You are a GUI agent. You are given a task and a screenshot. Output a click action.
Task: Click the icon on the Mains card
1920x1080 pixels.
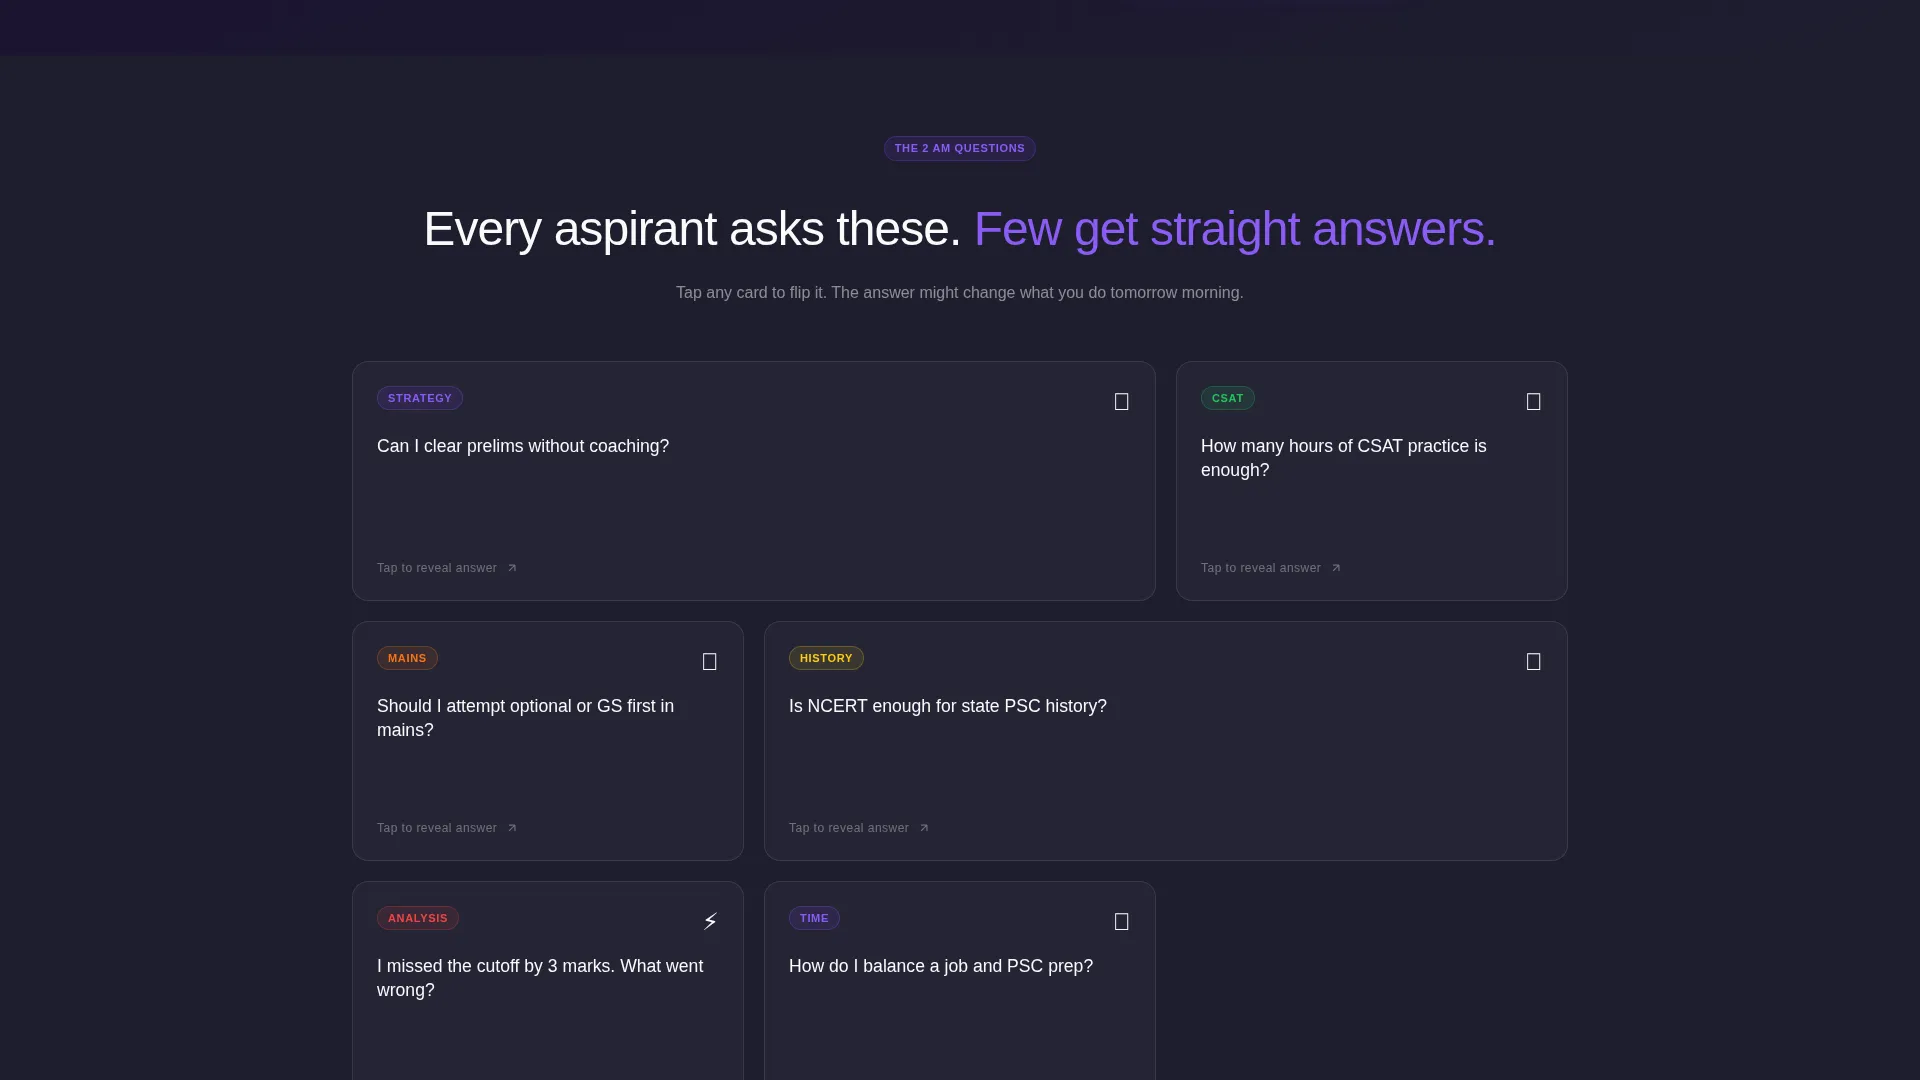[x=709, y=661]
